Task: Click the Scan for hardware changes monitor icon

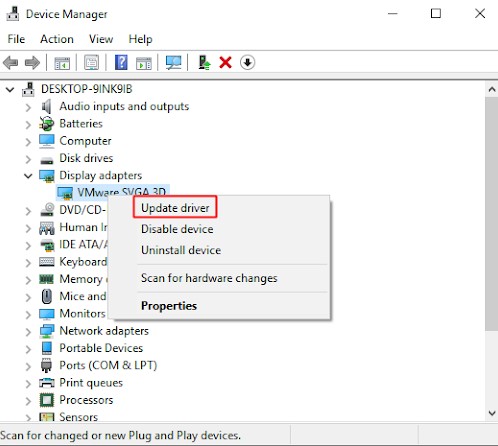Action: click(x=173, y=62)
